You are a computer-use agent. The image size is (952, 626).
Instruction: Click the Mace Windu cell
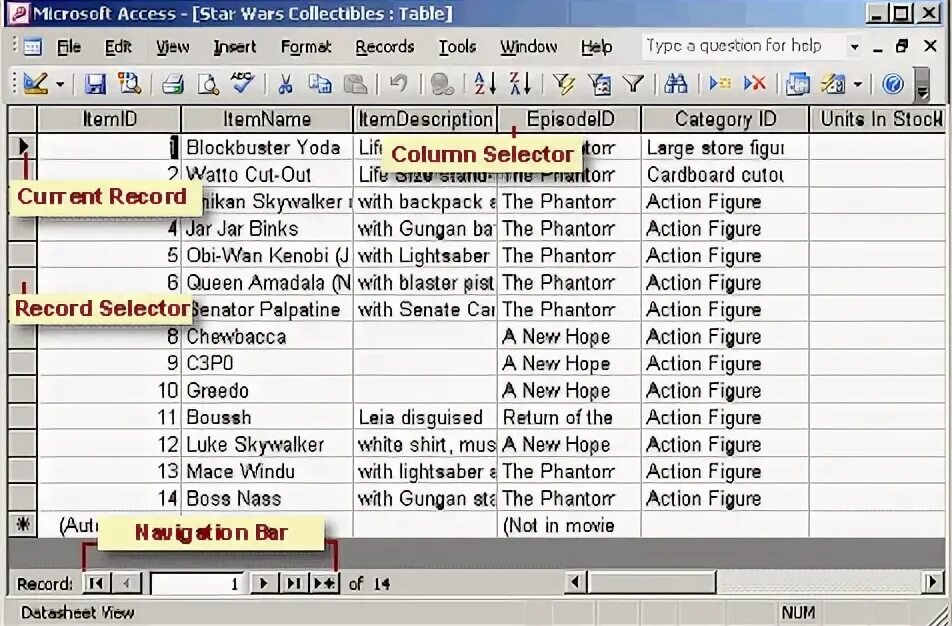[x=267, y=471]
